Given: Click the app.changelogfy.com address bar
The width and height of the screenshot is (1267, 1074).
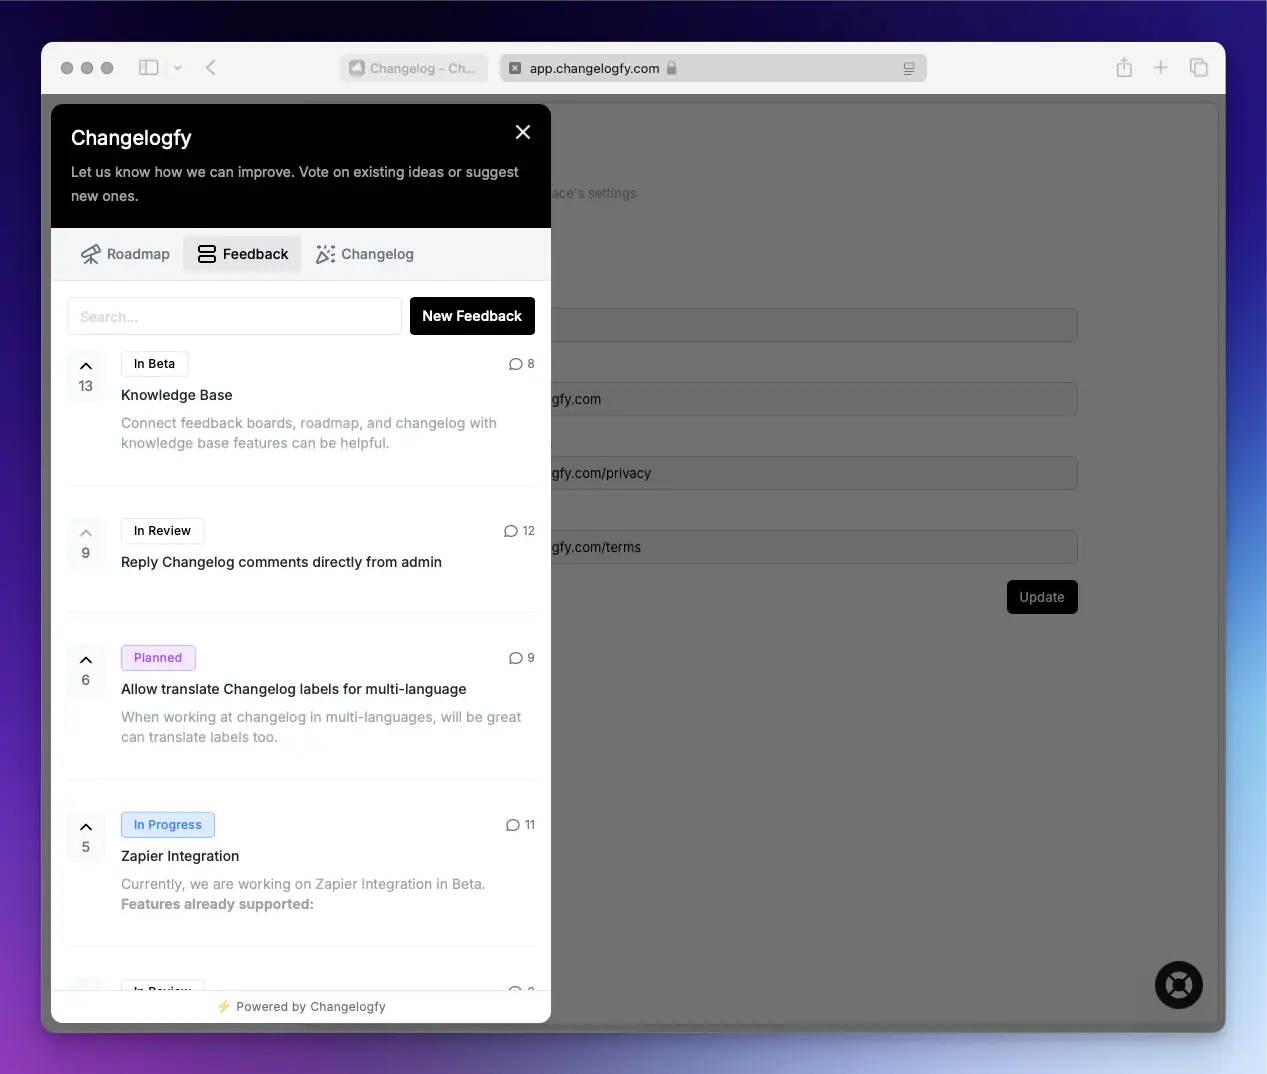Looking at the screenshot, I should click(x=713, y=68).
